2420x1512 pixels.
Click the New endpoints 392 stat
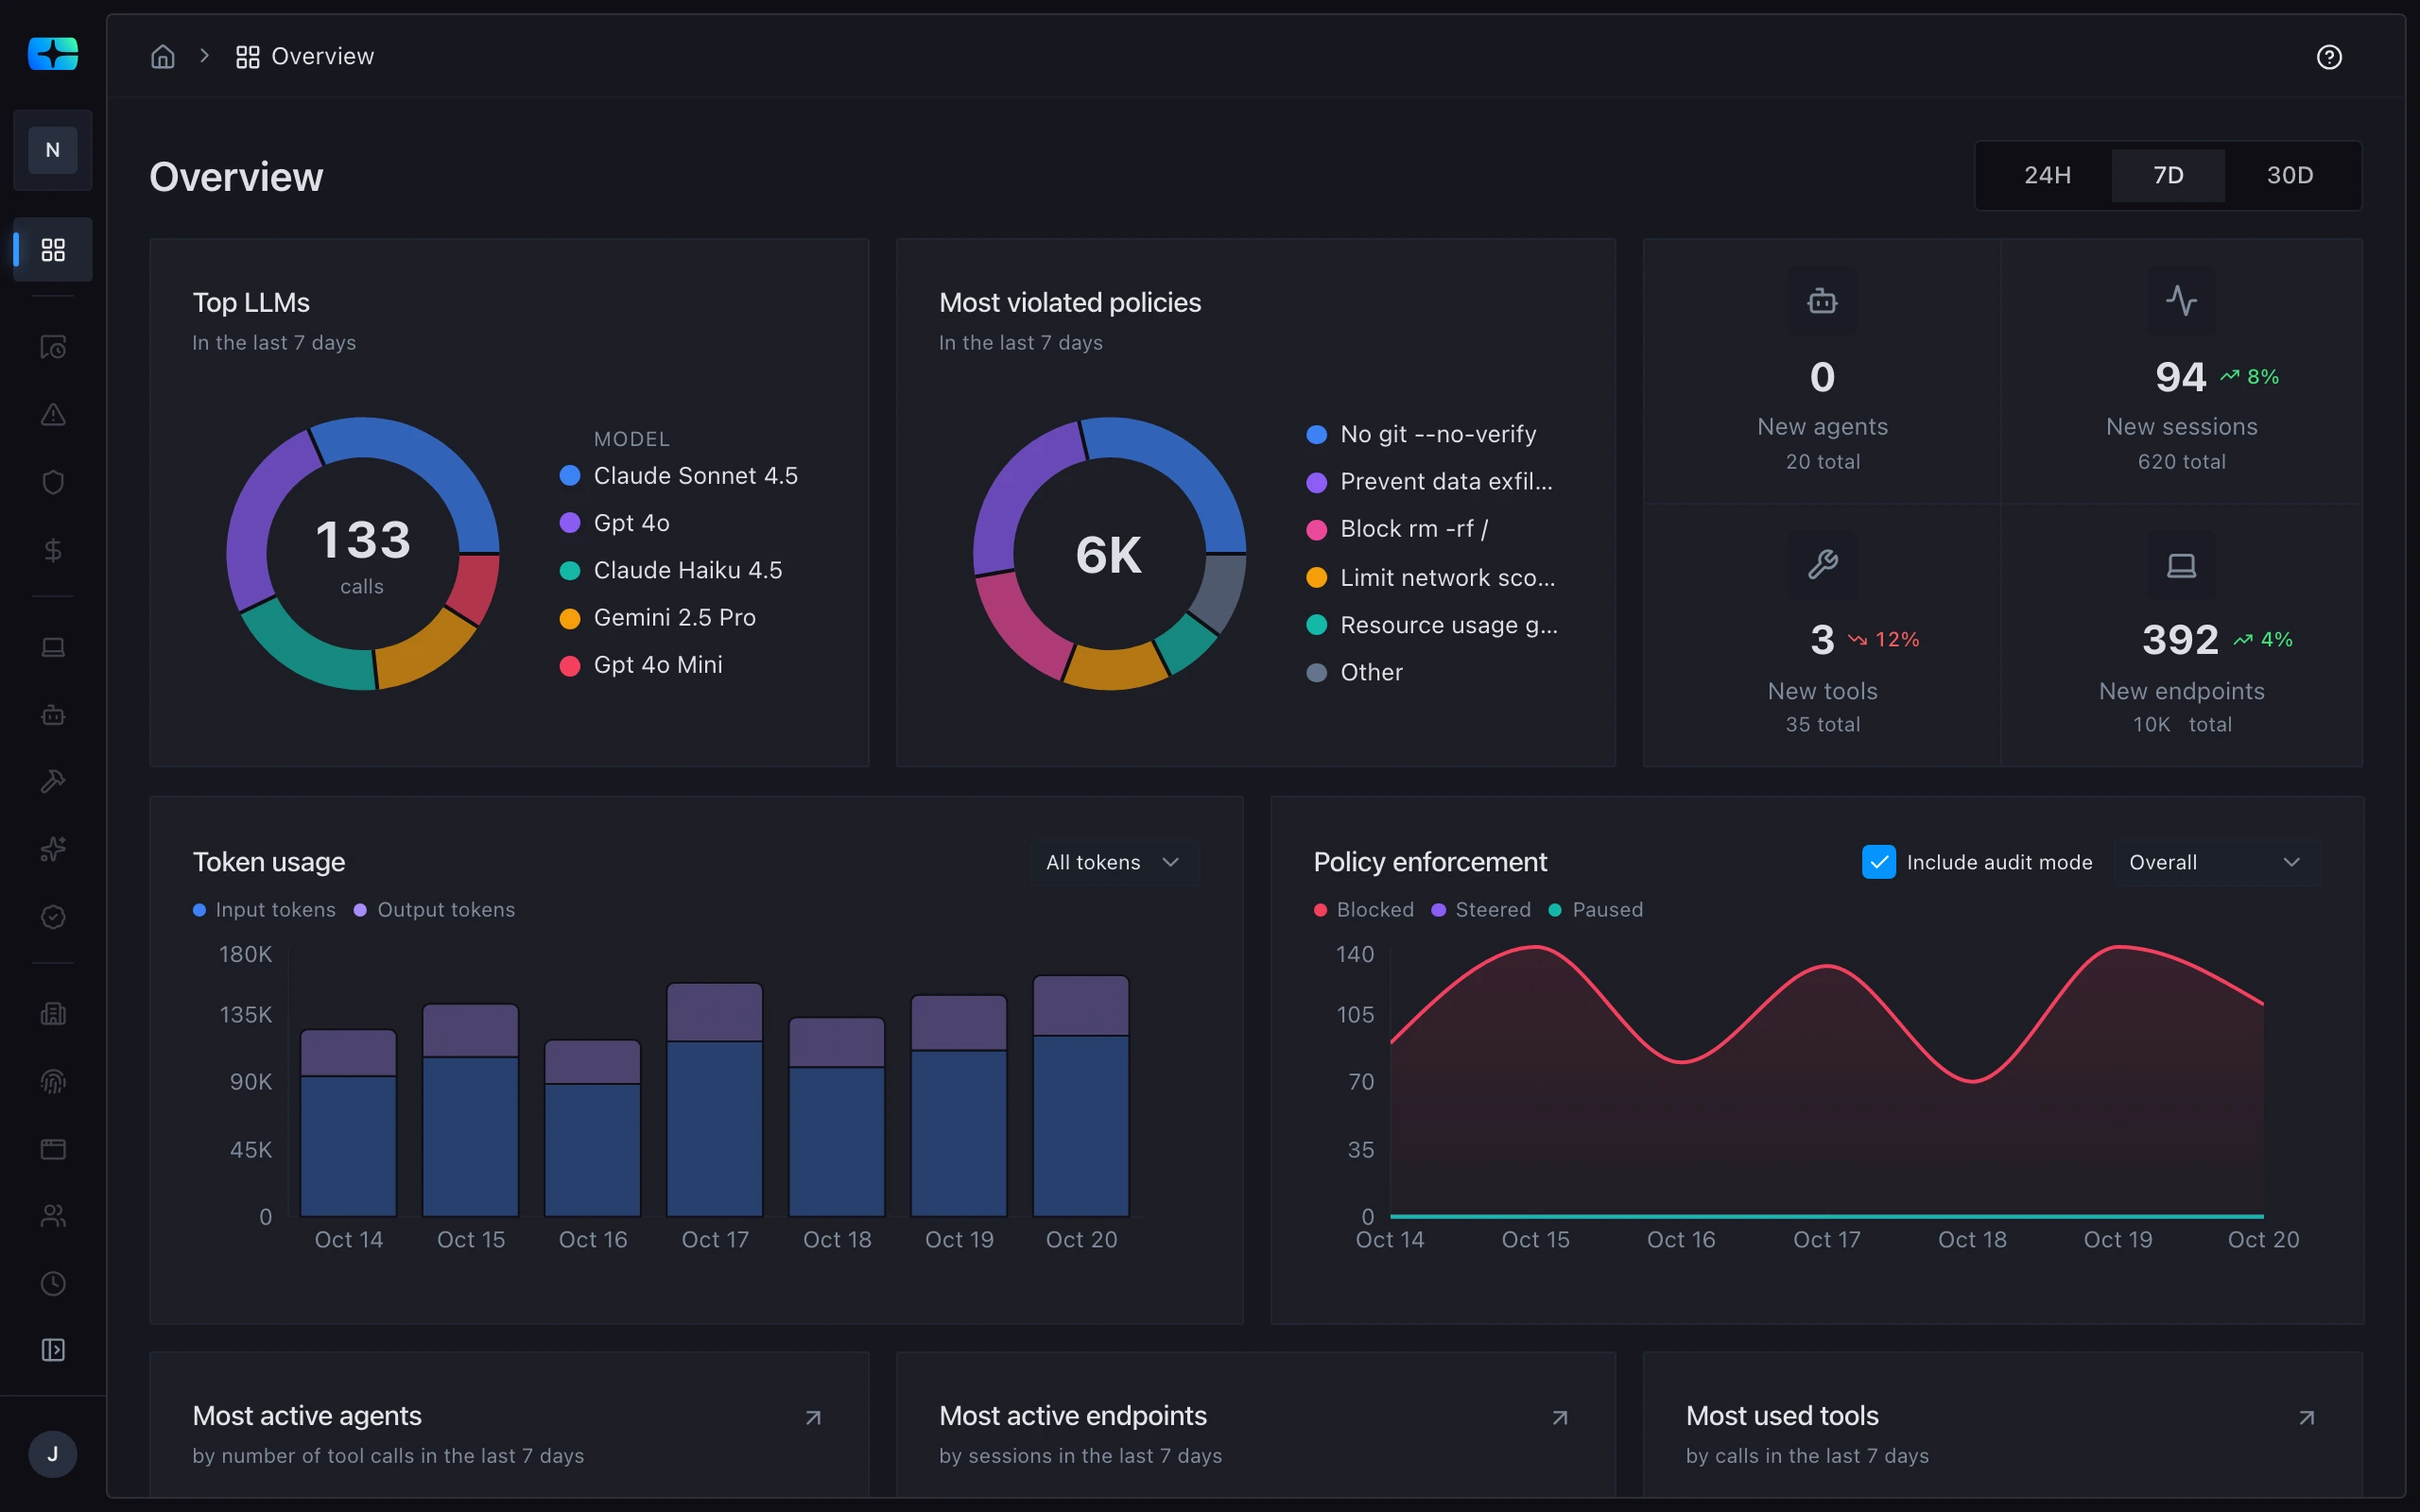click(2180, 640)
